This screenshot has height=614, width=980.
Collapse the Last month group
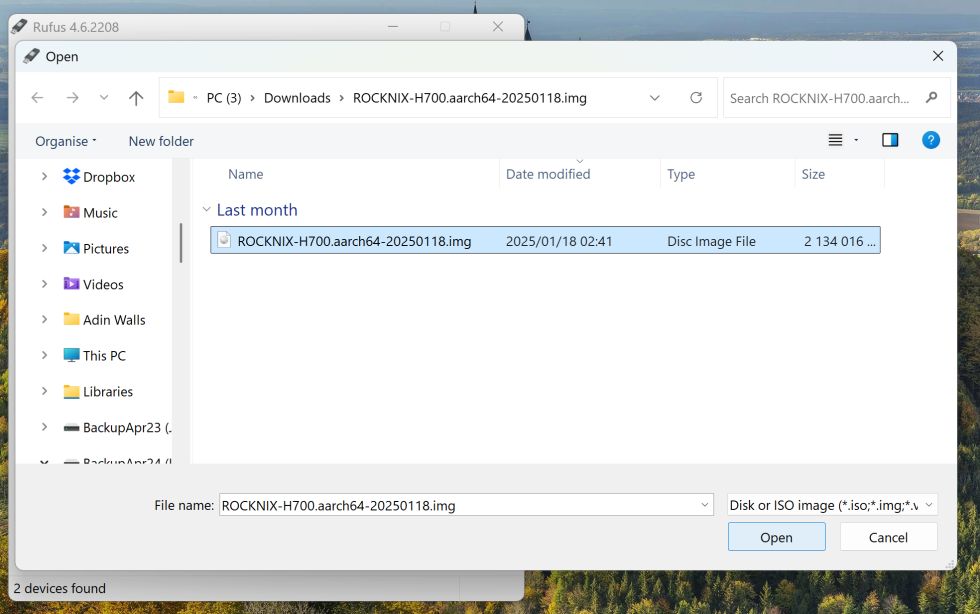[x=206, y=210]
